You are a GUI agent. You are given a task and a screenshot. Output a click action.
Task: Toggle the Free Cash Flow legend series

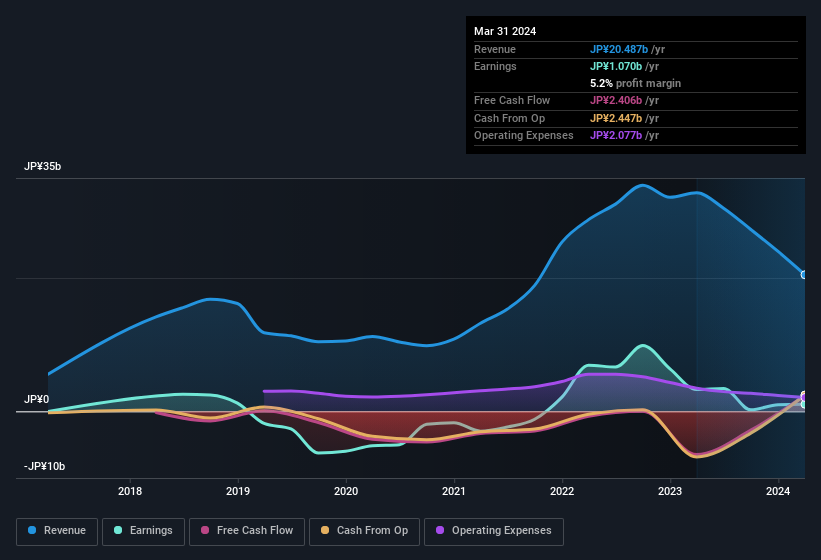coord(247,531)
